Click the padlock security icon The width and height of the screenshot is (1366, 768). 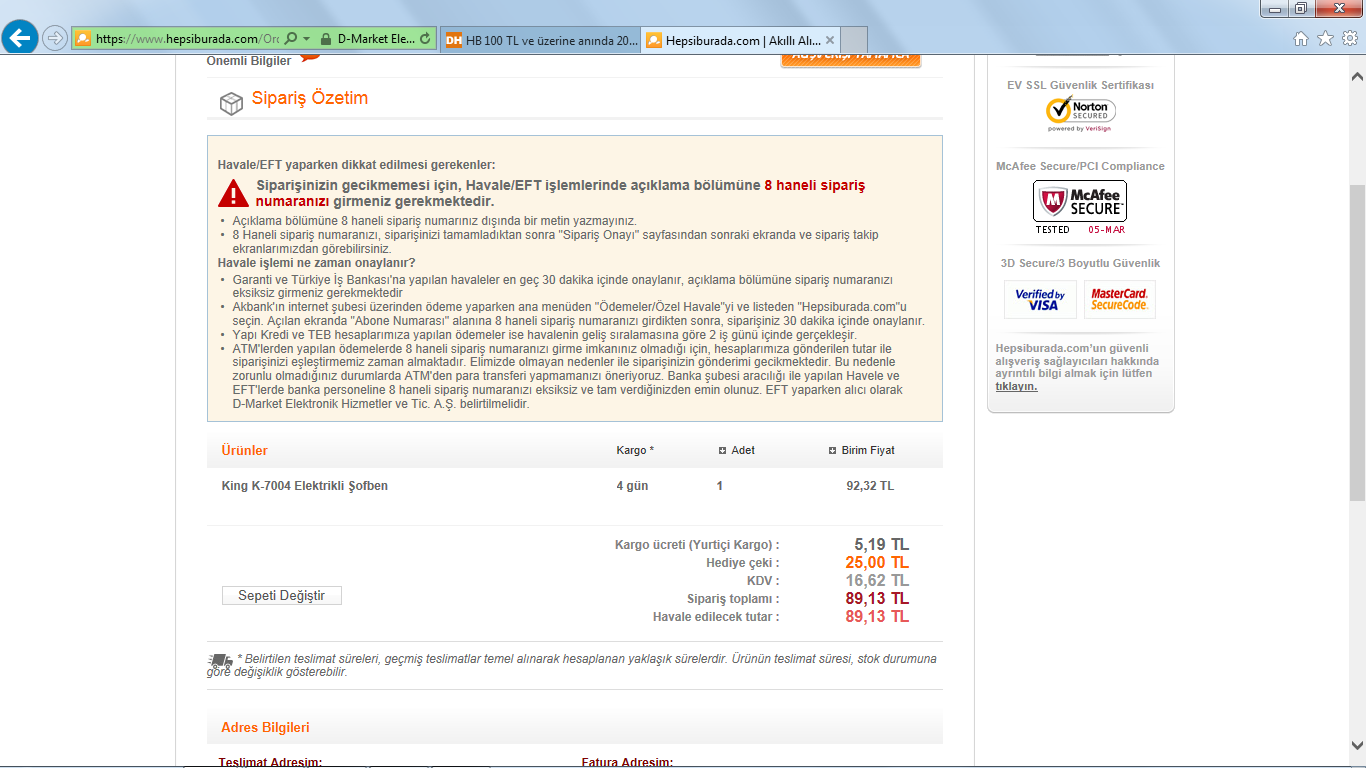pyautogui.click(x=325, y=39)
